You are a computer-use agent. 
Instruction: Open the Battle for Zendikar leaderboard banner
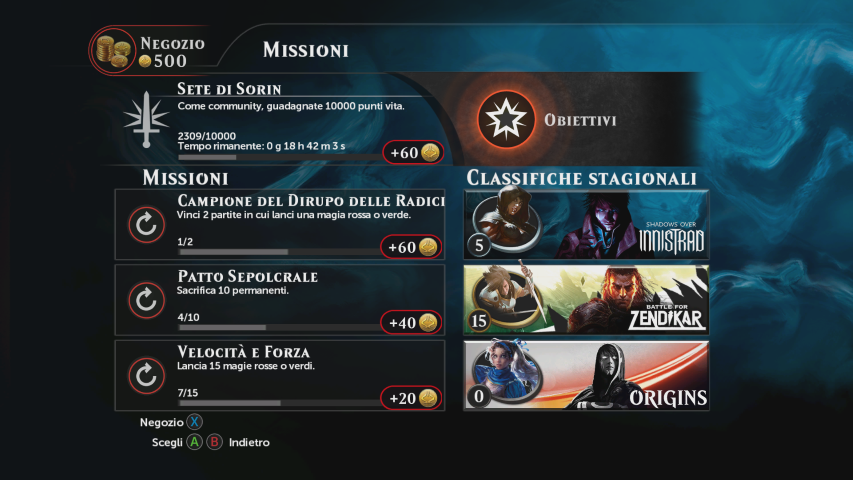(586, 300)
